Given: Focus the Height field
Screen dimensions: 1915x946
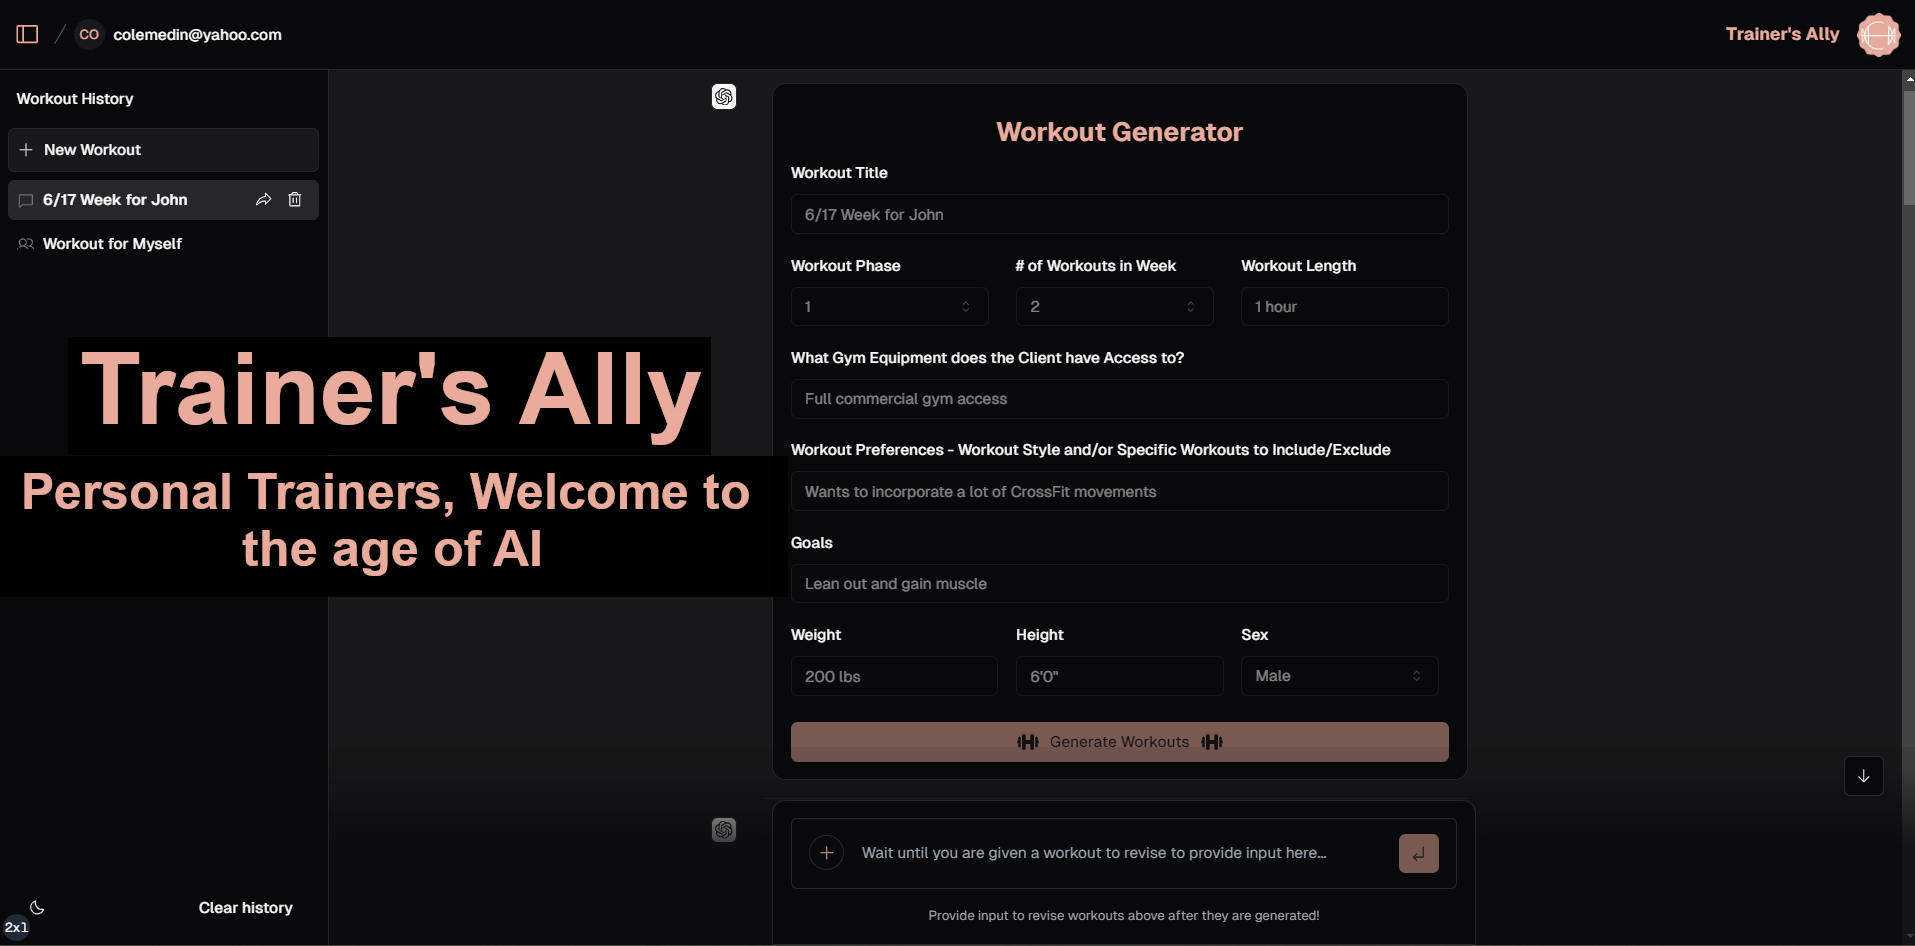Looking at the screenshot, I should pos(1119,676).
